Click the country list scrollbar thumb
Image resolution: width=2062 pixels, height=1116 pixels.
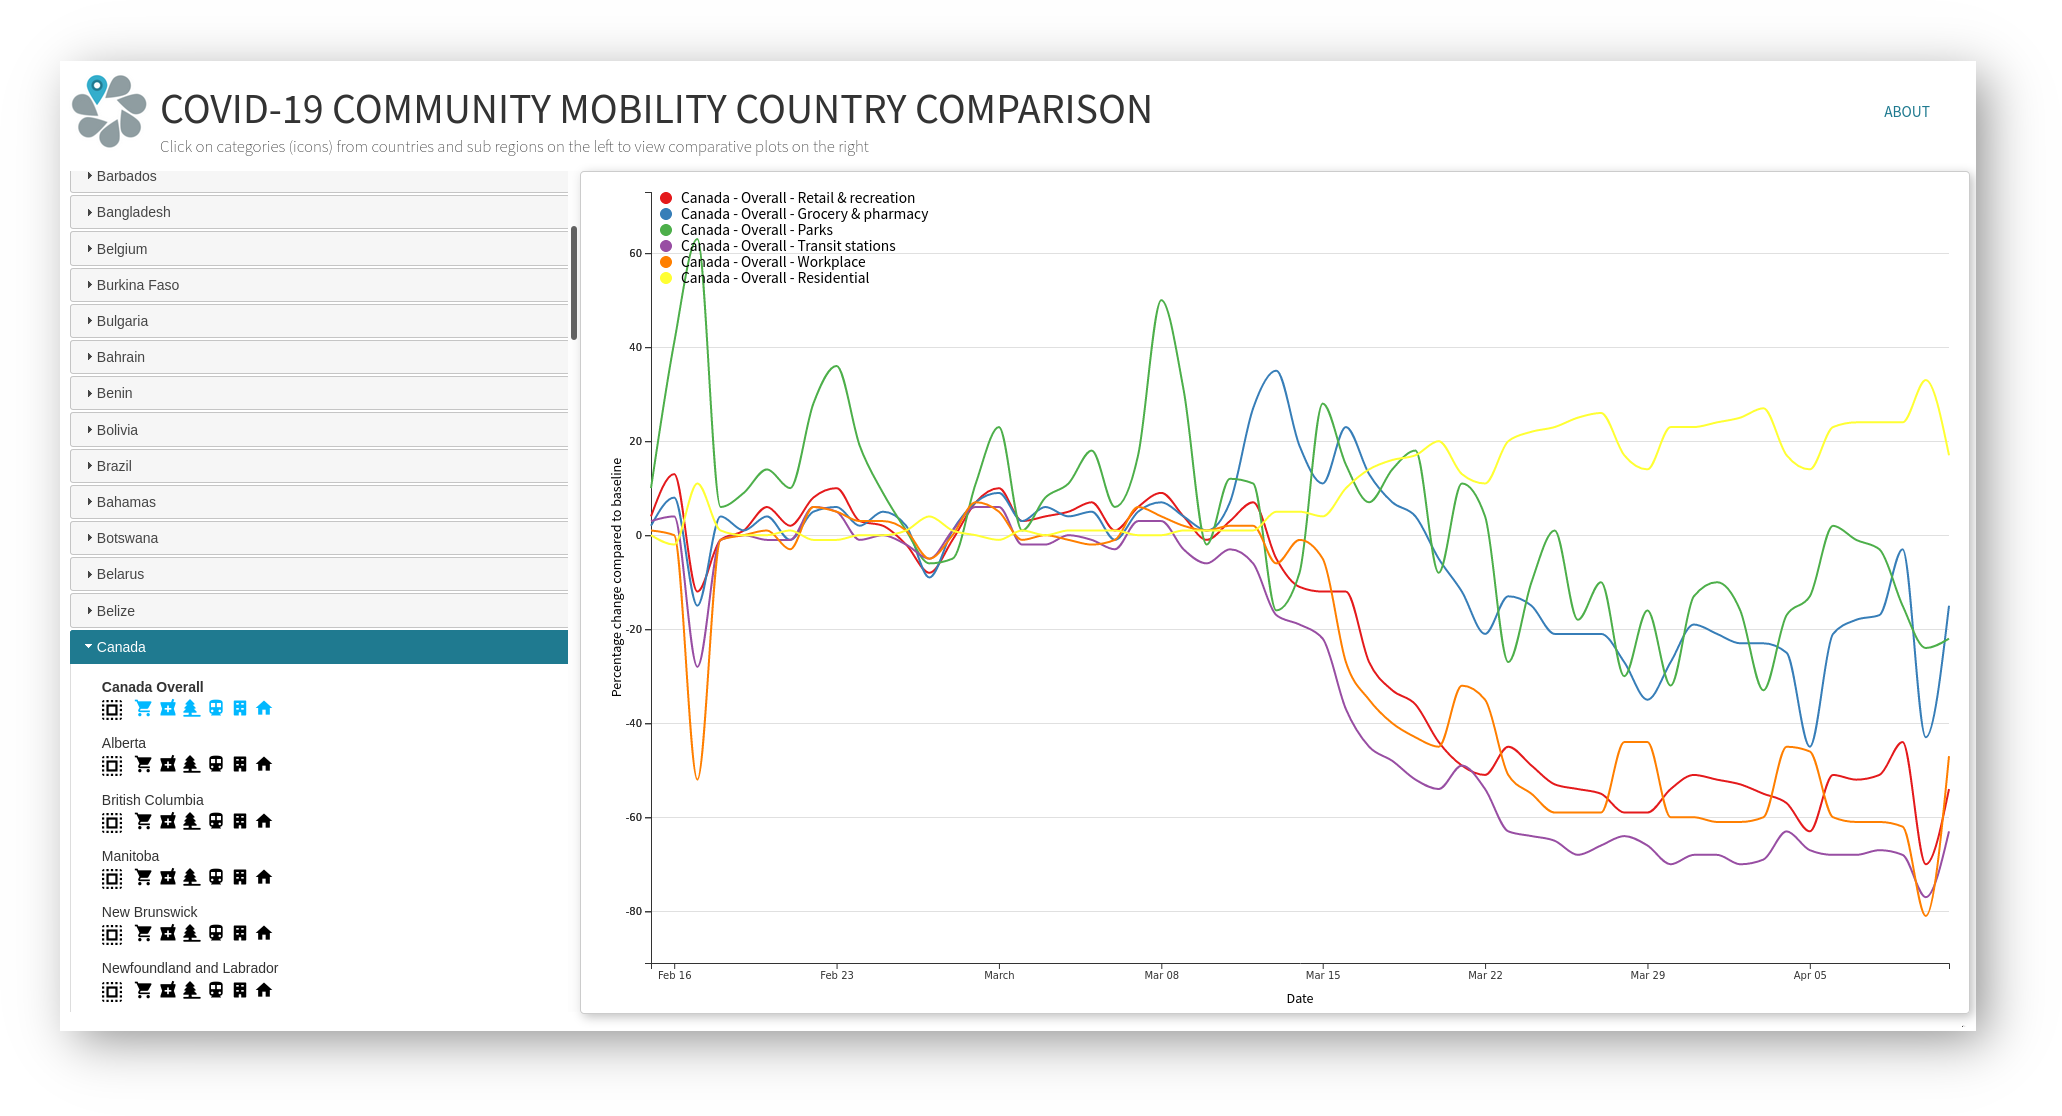[574, 283]
